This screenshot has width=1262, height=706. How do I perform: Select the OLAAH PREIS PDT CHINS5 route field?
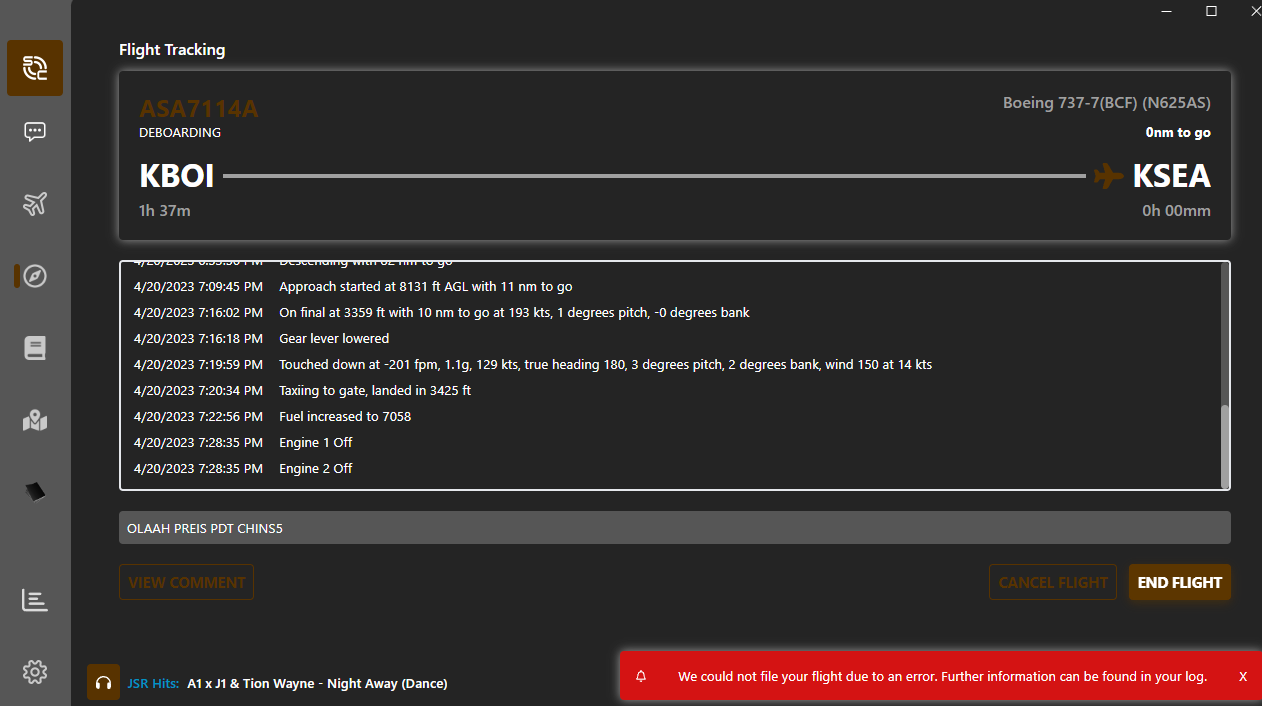pos(675,527)
